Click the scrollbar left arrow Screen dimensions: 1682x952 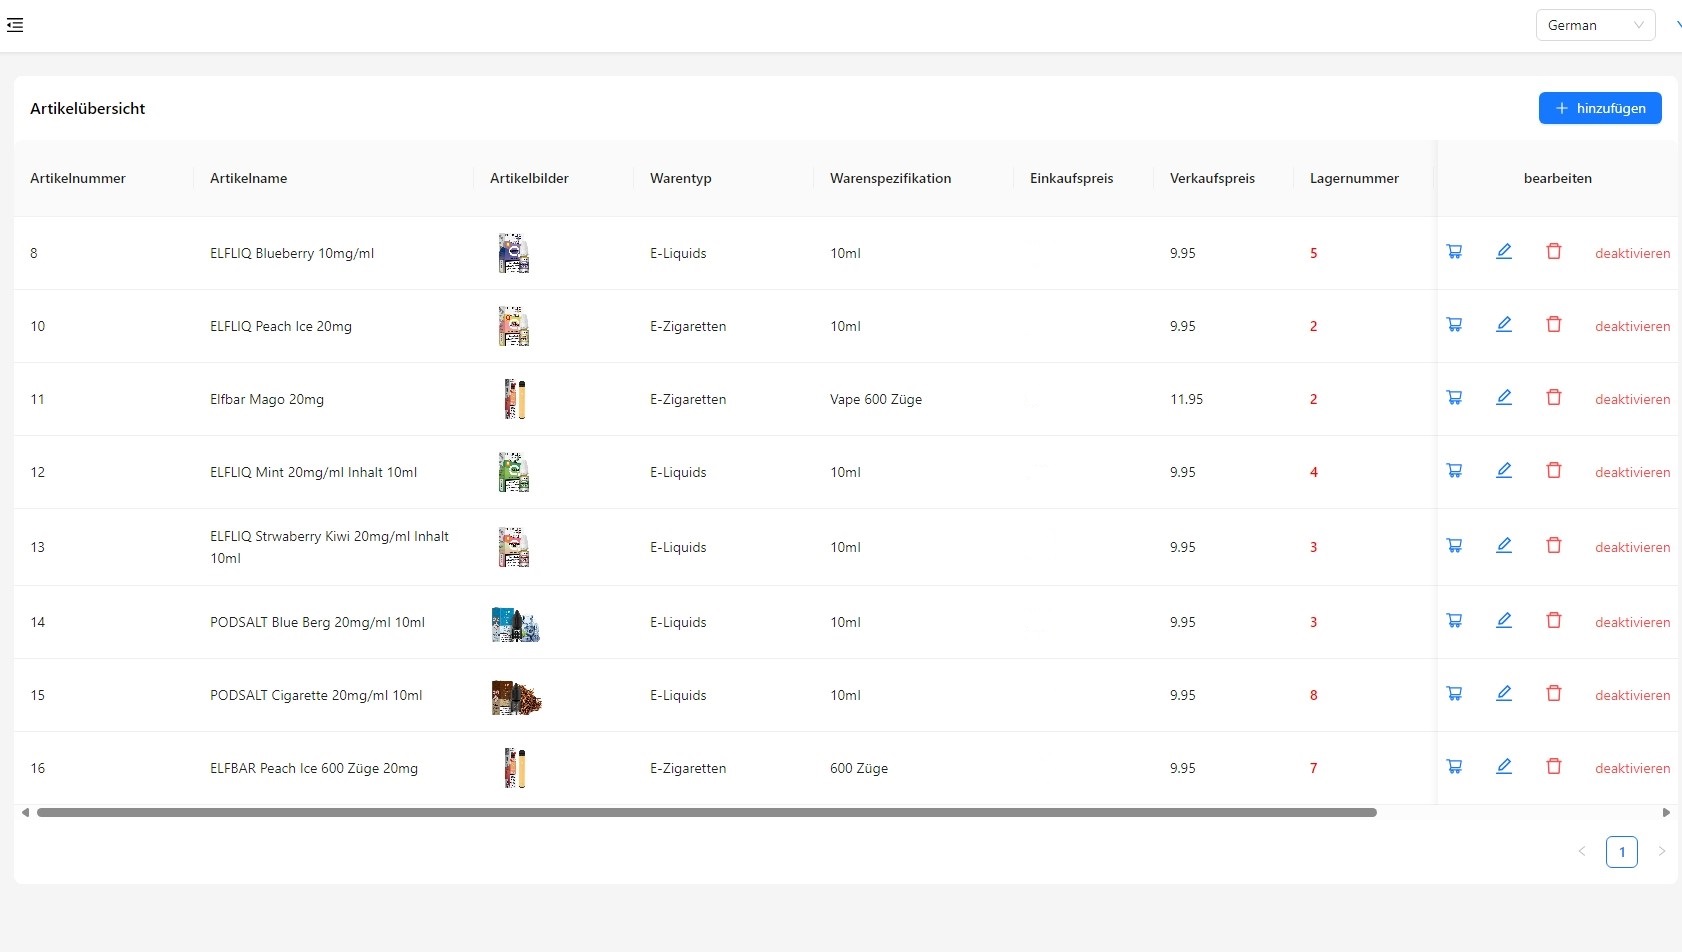[x=25, y=813]
